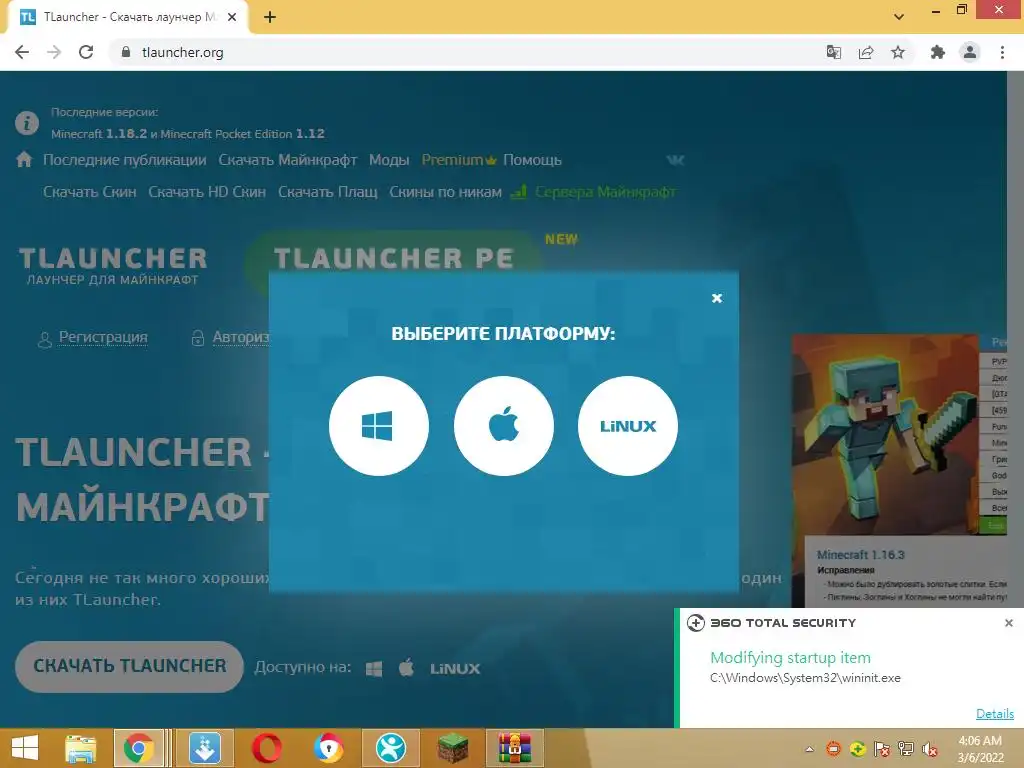
Task: Open download manager taskbar icon
Action: pyautogui.click(x=204, y=748)
